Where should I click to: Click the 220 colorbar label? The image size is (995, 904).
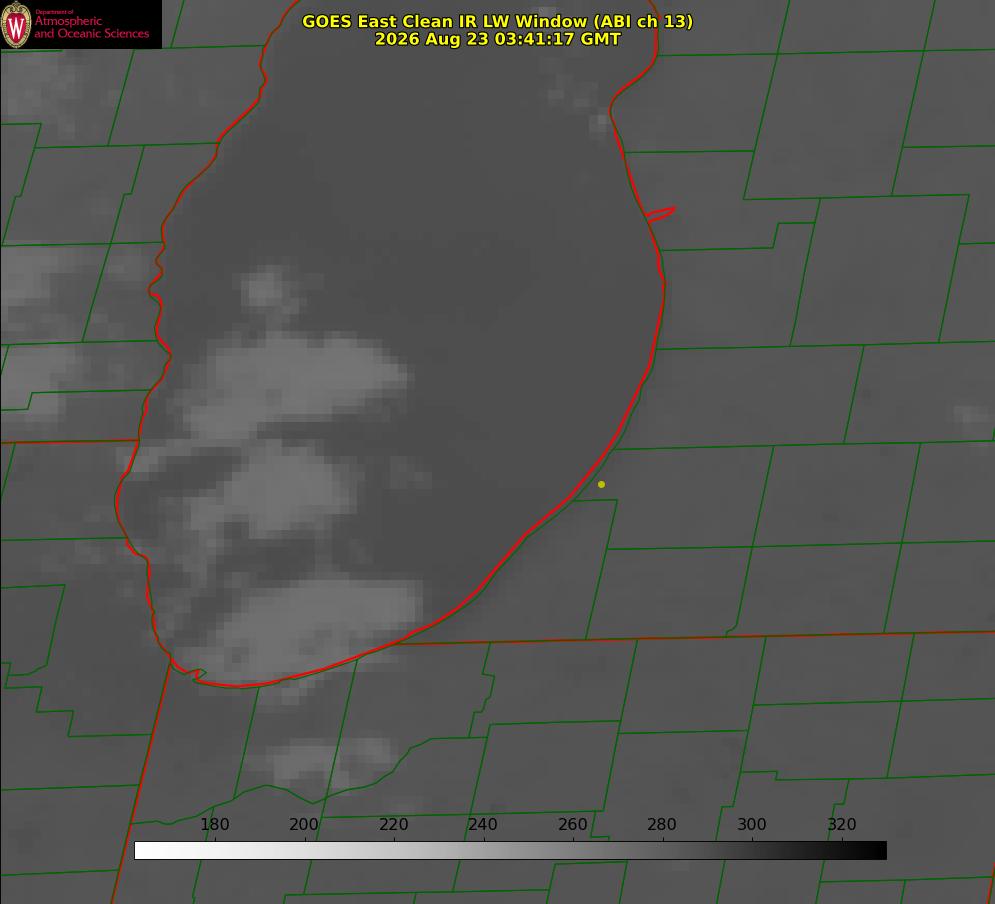(x=393, y=824)
